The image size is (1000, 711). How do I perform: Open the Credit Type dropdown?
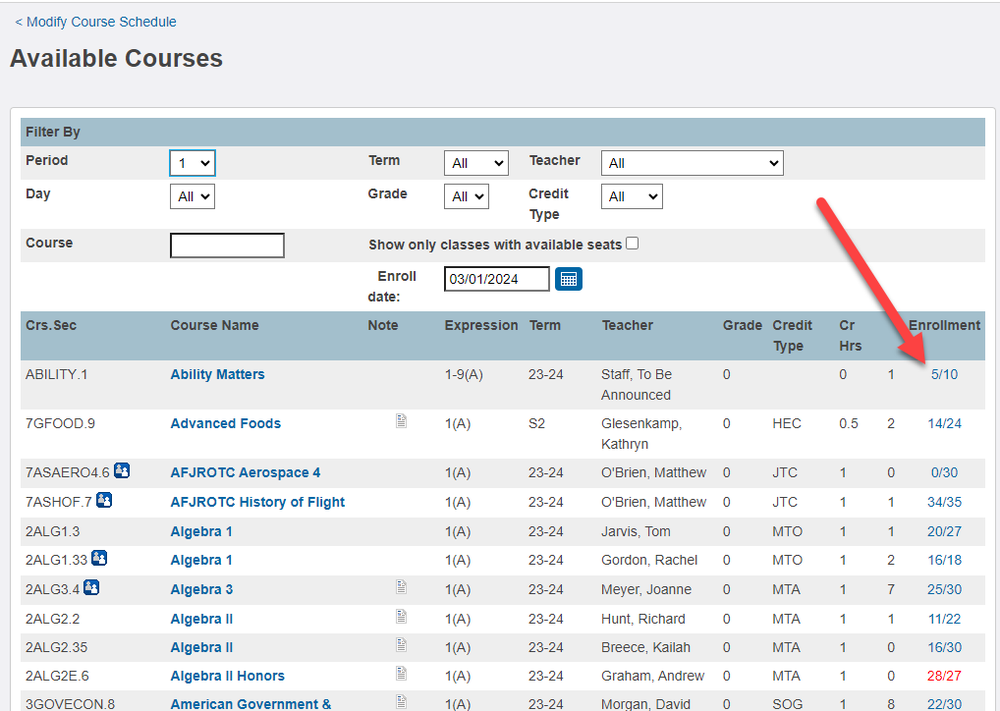[x=632, y=196]
